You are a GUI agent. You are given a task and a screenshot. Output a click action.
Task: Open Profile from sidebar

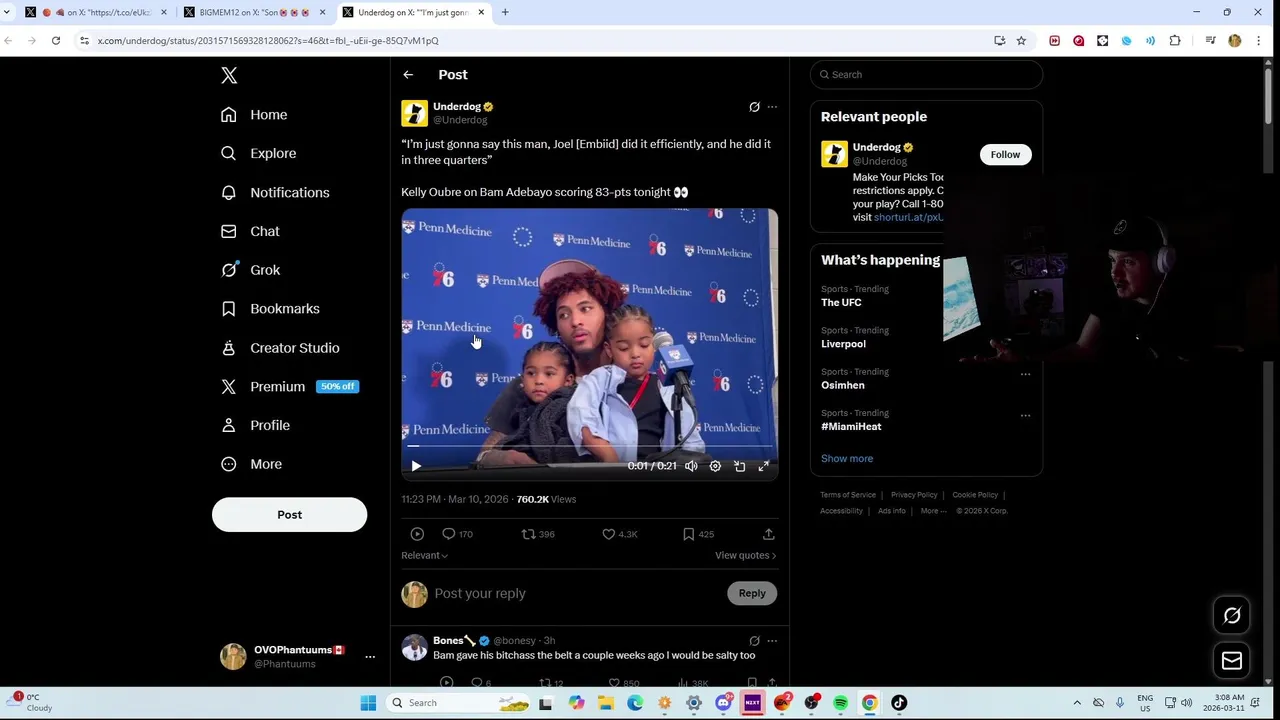point(255,425)
